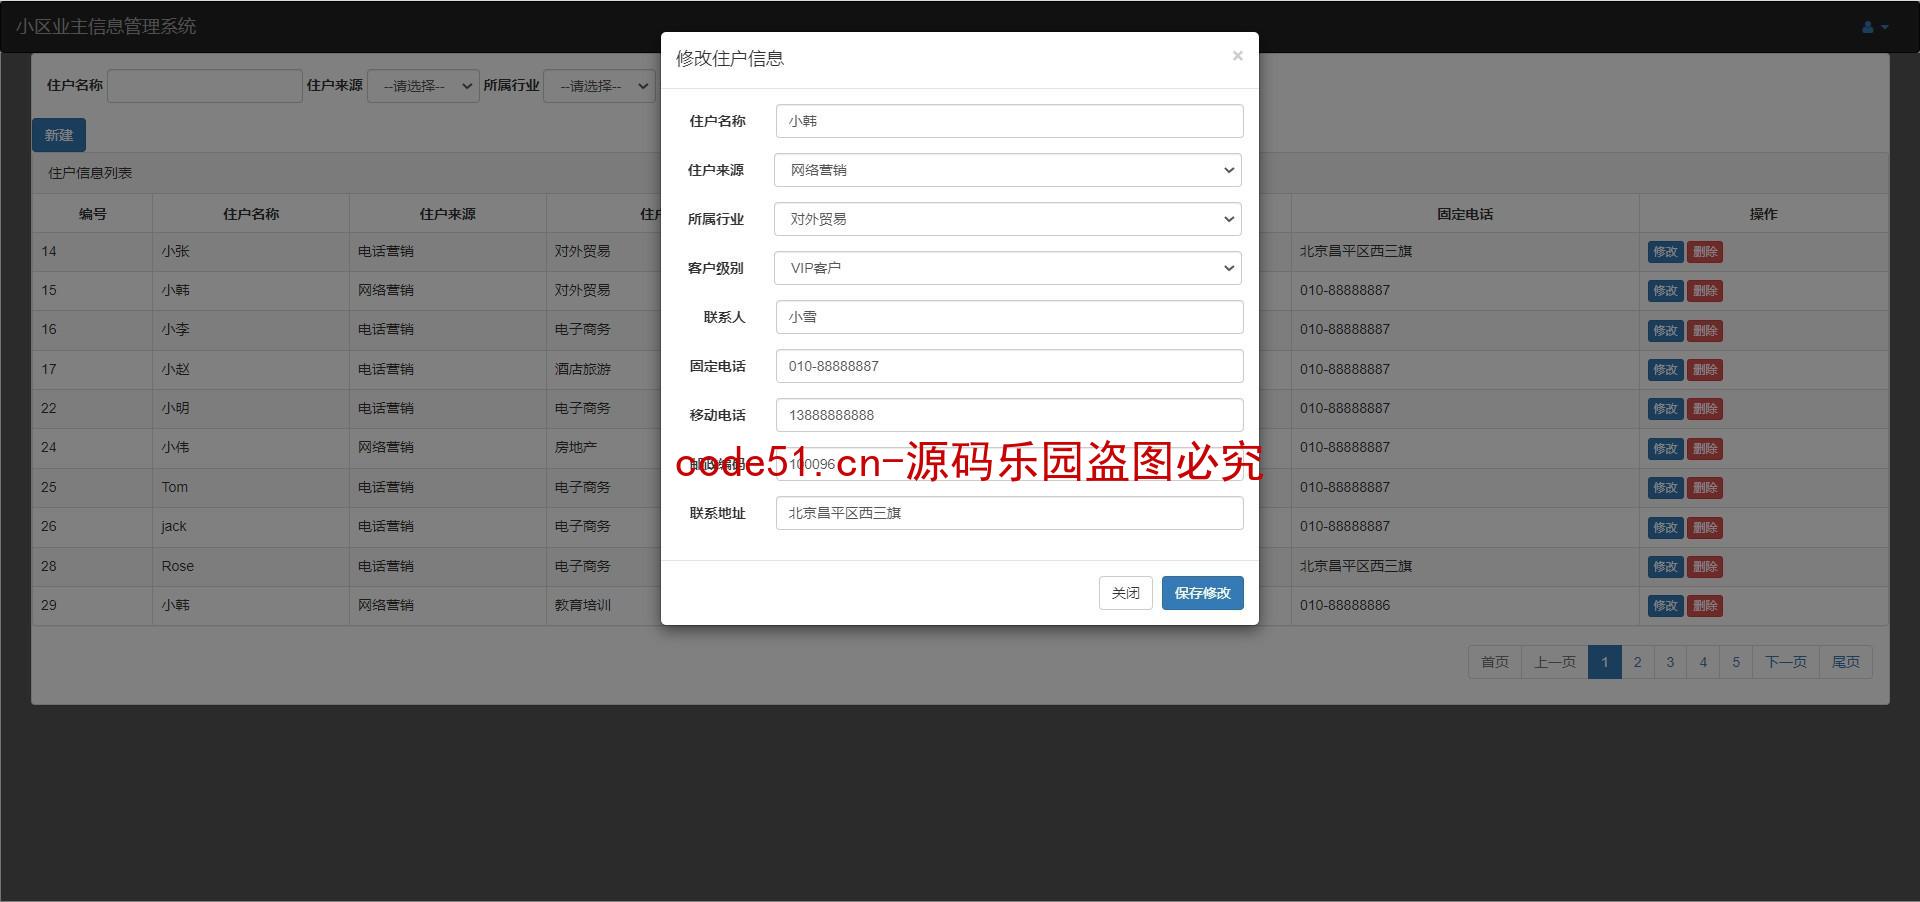Select page 3 in pagination

tap(1670, 662)
